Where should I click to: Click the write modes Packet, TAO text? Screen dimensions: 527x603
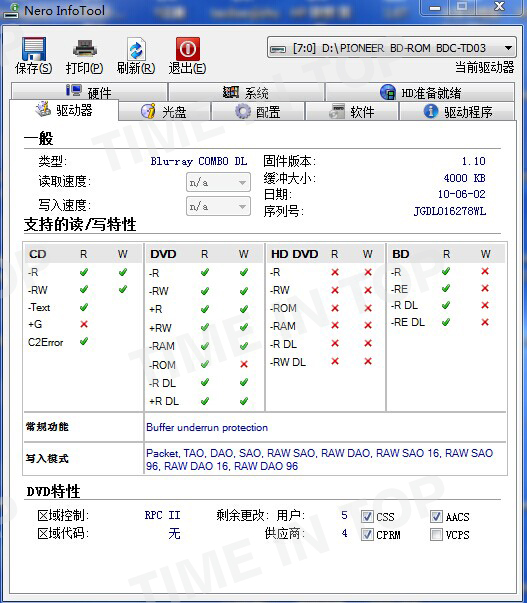pos(319,459)
